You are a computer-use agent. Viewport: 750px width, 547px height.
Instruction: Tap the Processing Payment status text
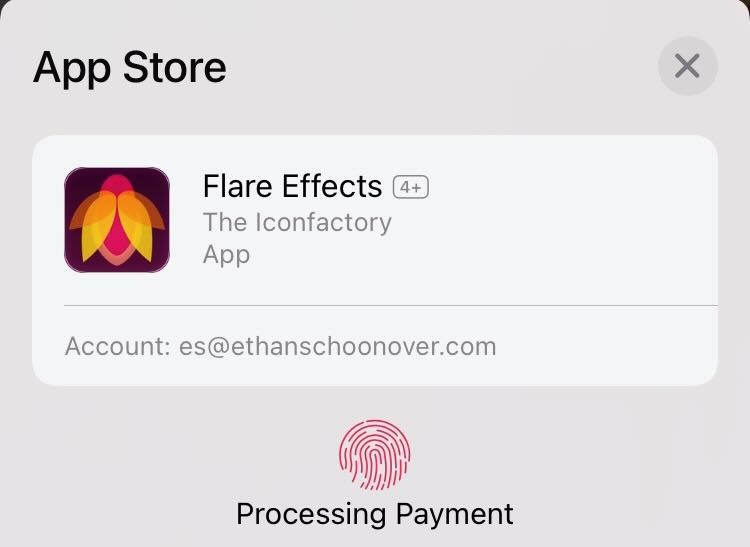click(x=375, y=515)
